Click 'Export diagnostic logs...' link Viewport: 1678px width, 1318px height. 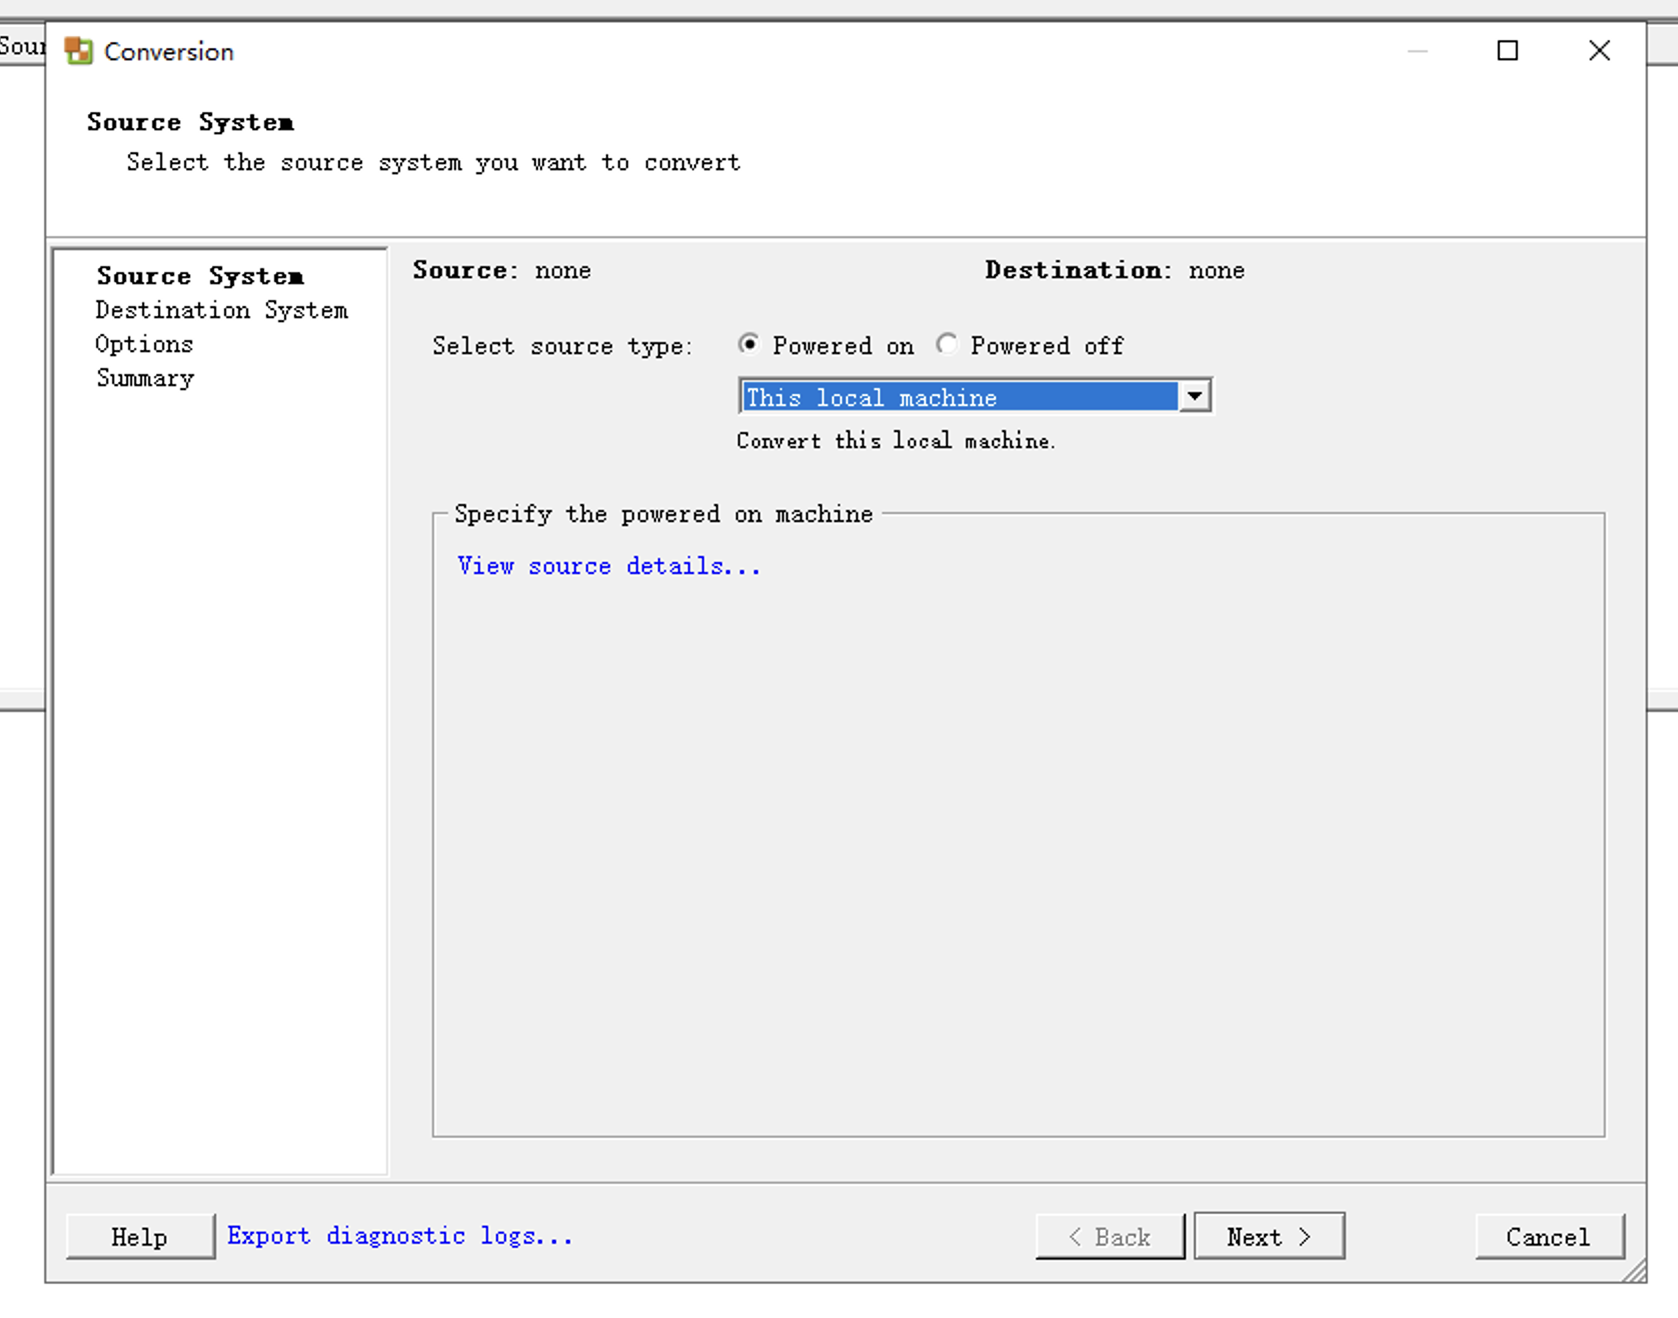pyautogui.click(x=398, y=1236)
